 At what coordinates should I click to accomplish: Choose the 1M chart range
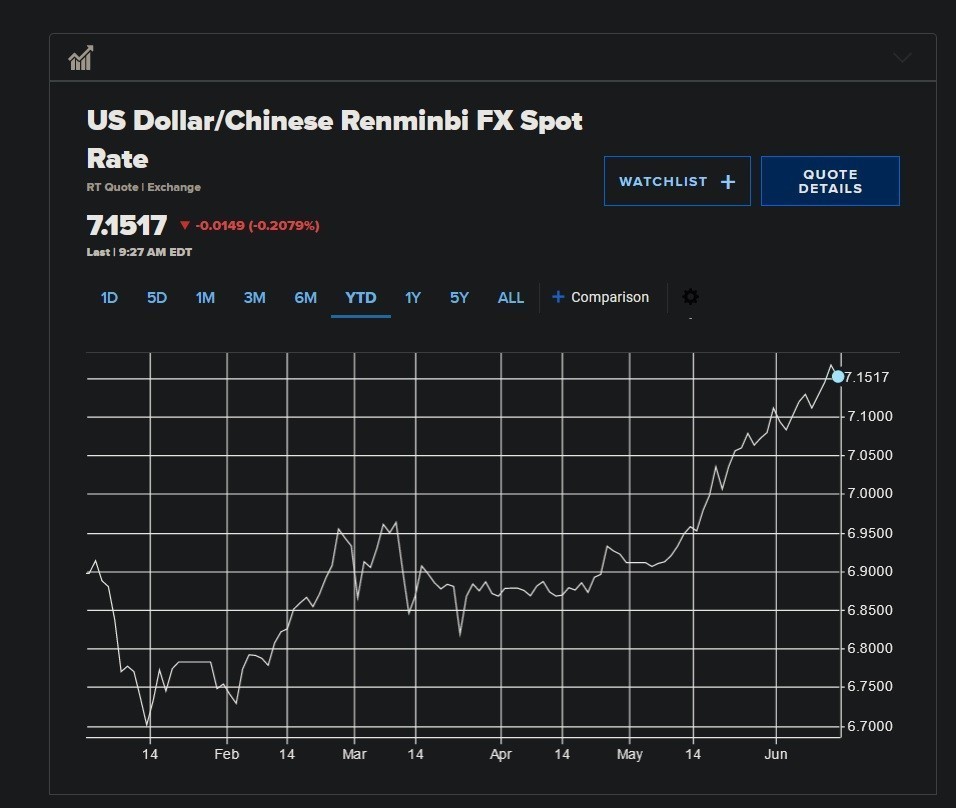pyautogui.click(x=205, y=298)
